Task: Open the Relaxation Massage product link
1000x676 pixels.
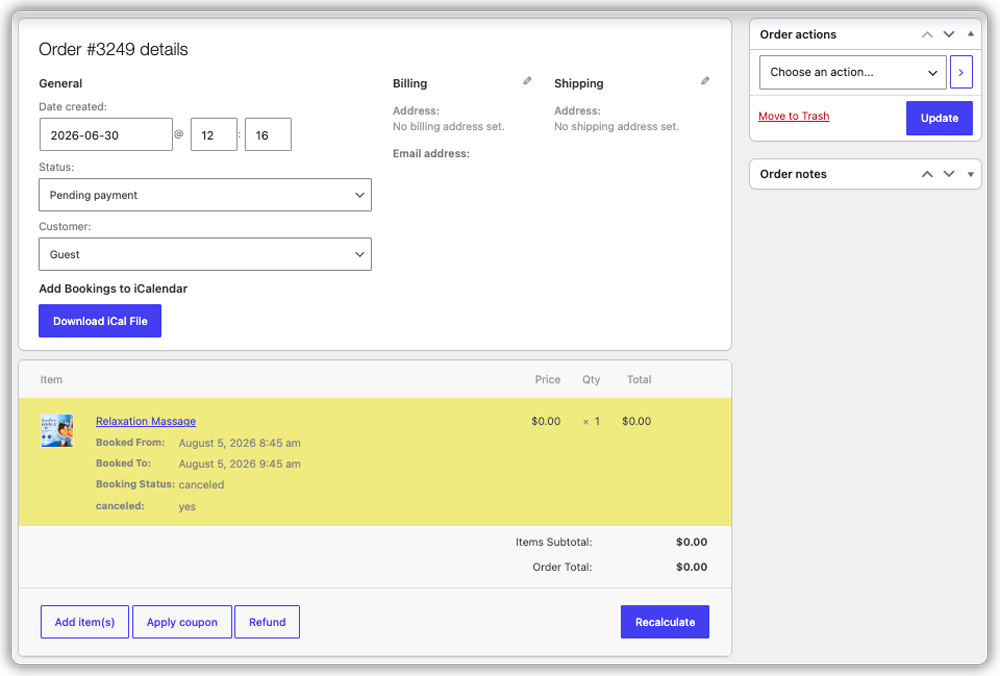Action: (146, 421)
